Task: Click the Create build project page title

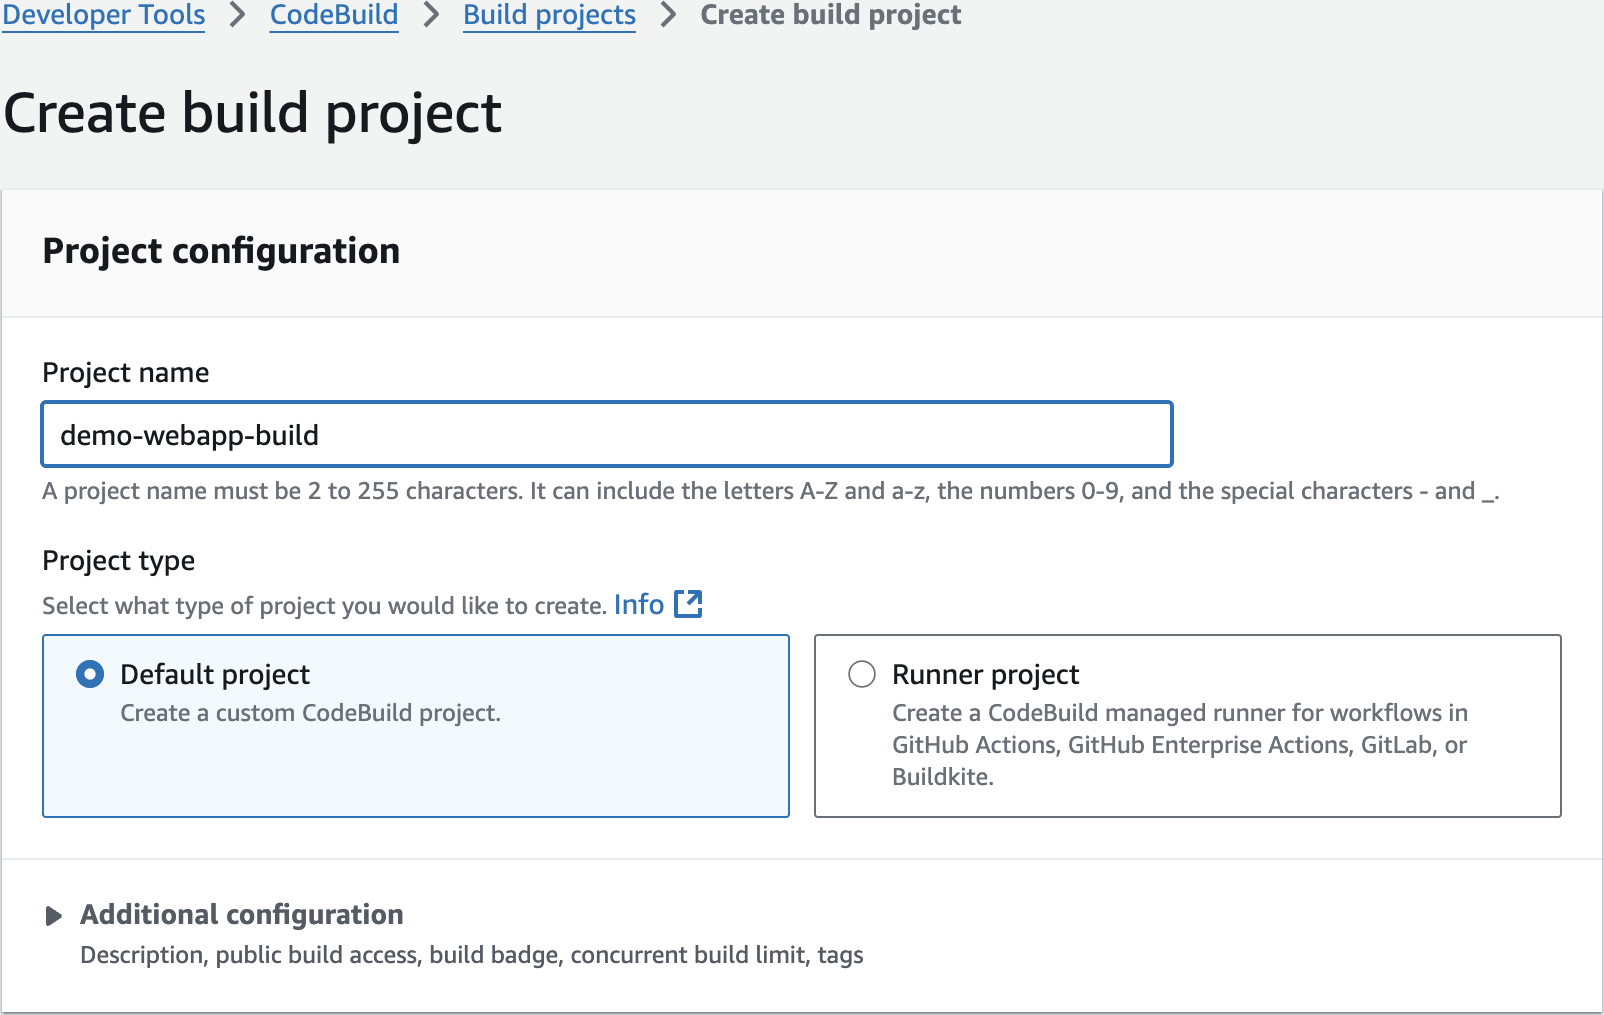Action: coord(252,113)
